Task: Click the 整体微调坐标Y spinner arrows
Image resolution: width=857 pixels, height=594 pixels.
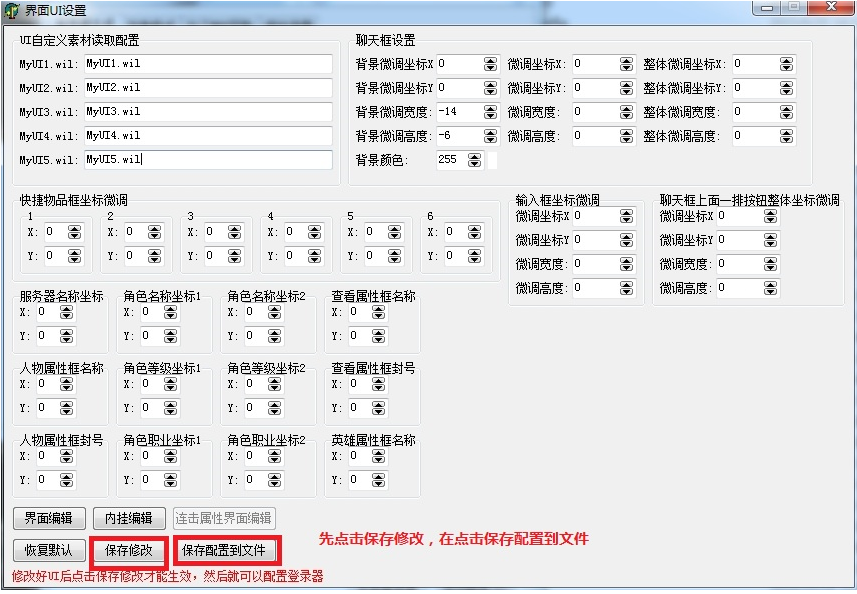Action: tap(786, 88)
